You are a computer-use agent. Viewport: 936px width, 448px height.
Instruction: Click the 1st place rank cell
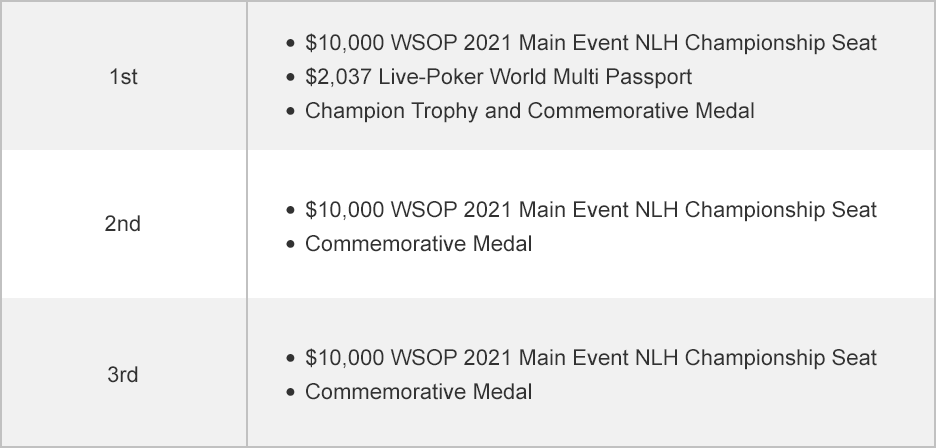click(x=122, y=77)
